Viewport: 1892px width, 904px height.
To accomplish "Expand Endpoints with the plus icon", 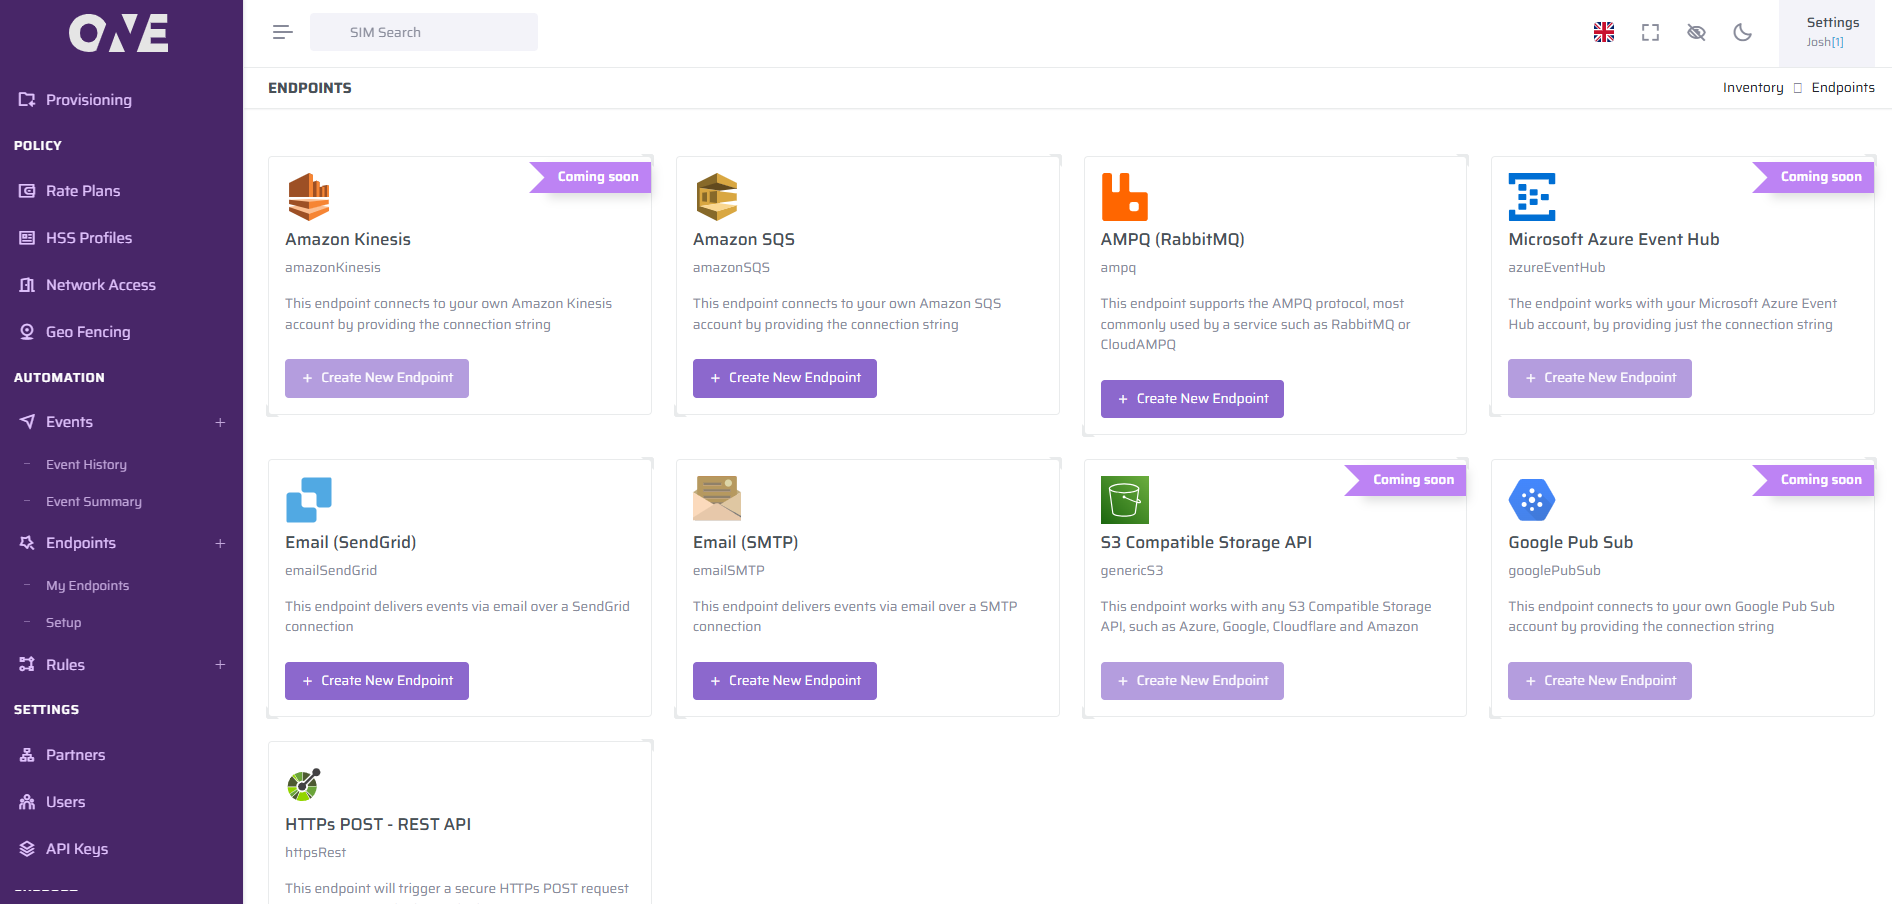I will click(220, 543).
